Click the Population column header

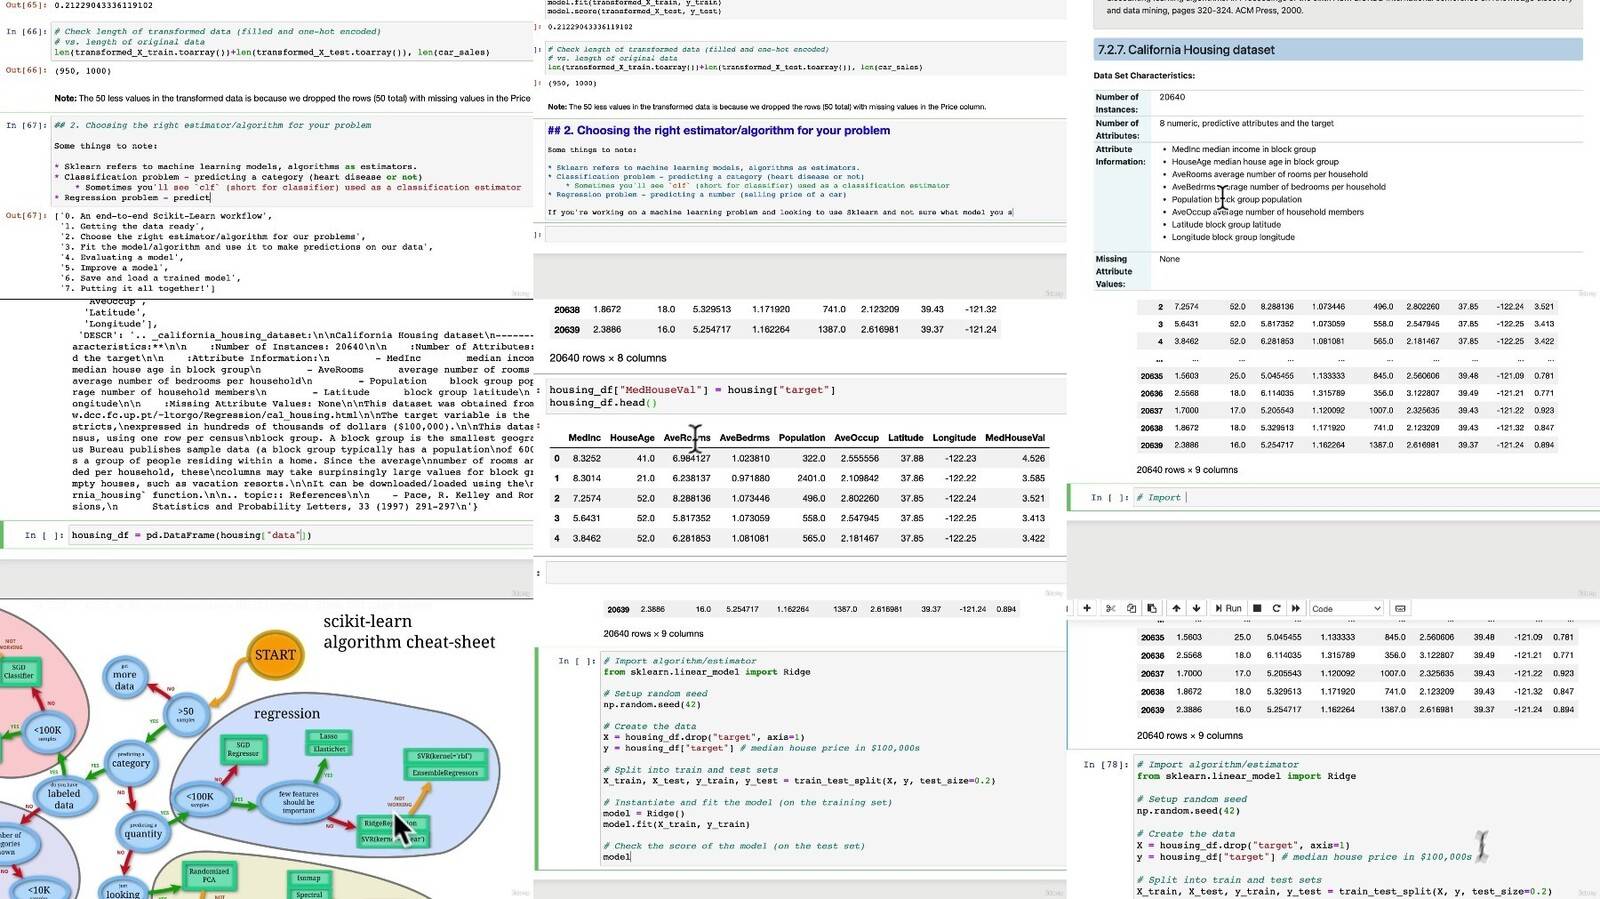click(802, 437)
